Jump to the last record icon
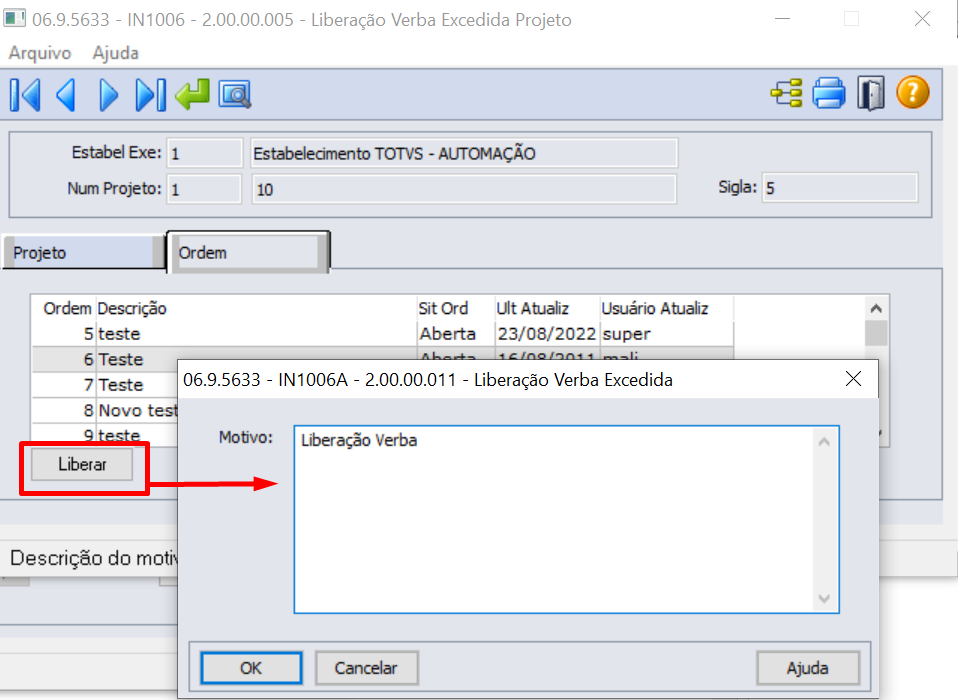The width and height of the screenshot is (958, 700). 150,95
